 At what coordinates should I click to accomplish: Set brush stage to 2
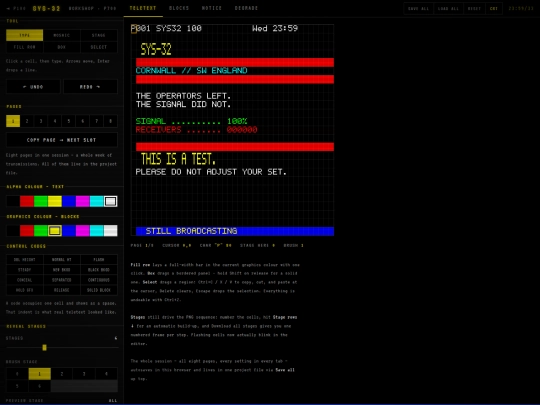tap(62, 374)
